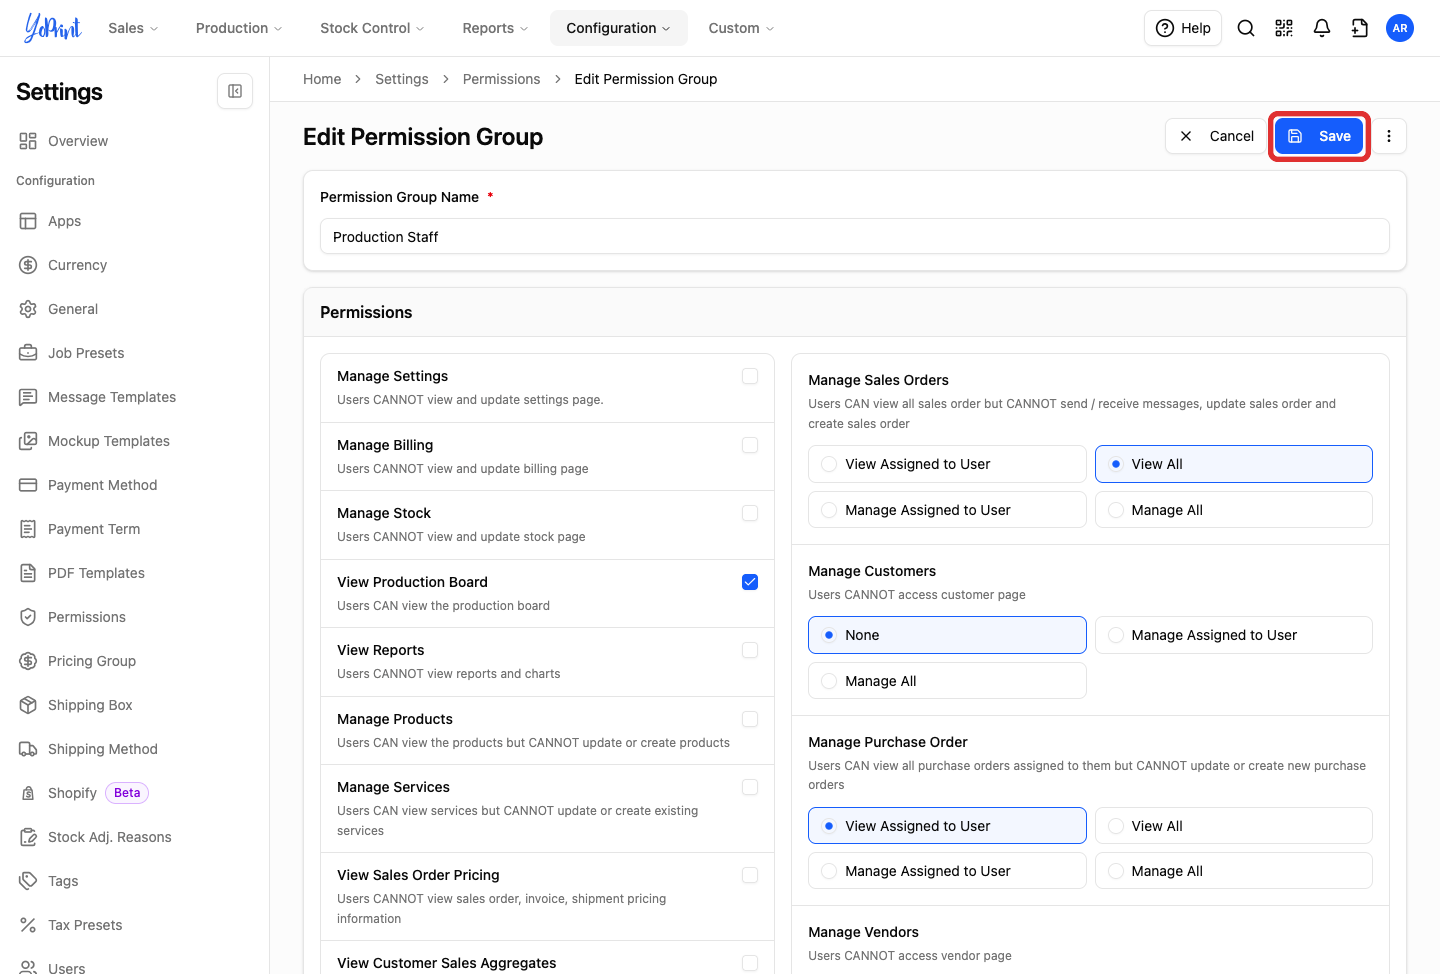Select View All for Manage Purchase Order
The image size is (1440, 974).
point(1233,826)
